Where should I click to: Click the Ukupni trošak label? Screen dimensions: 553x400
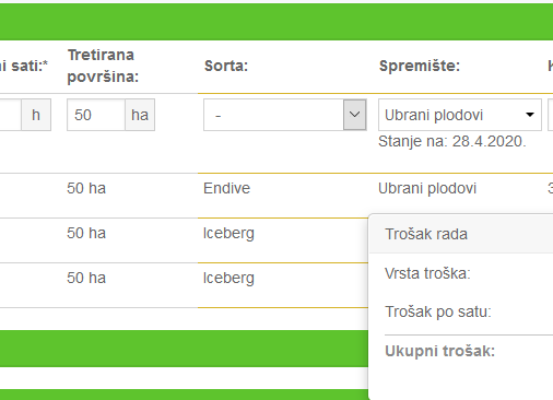[x=440, y=351]
